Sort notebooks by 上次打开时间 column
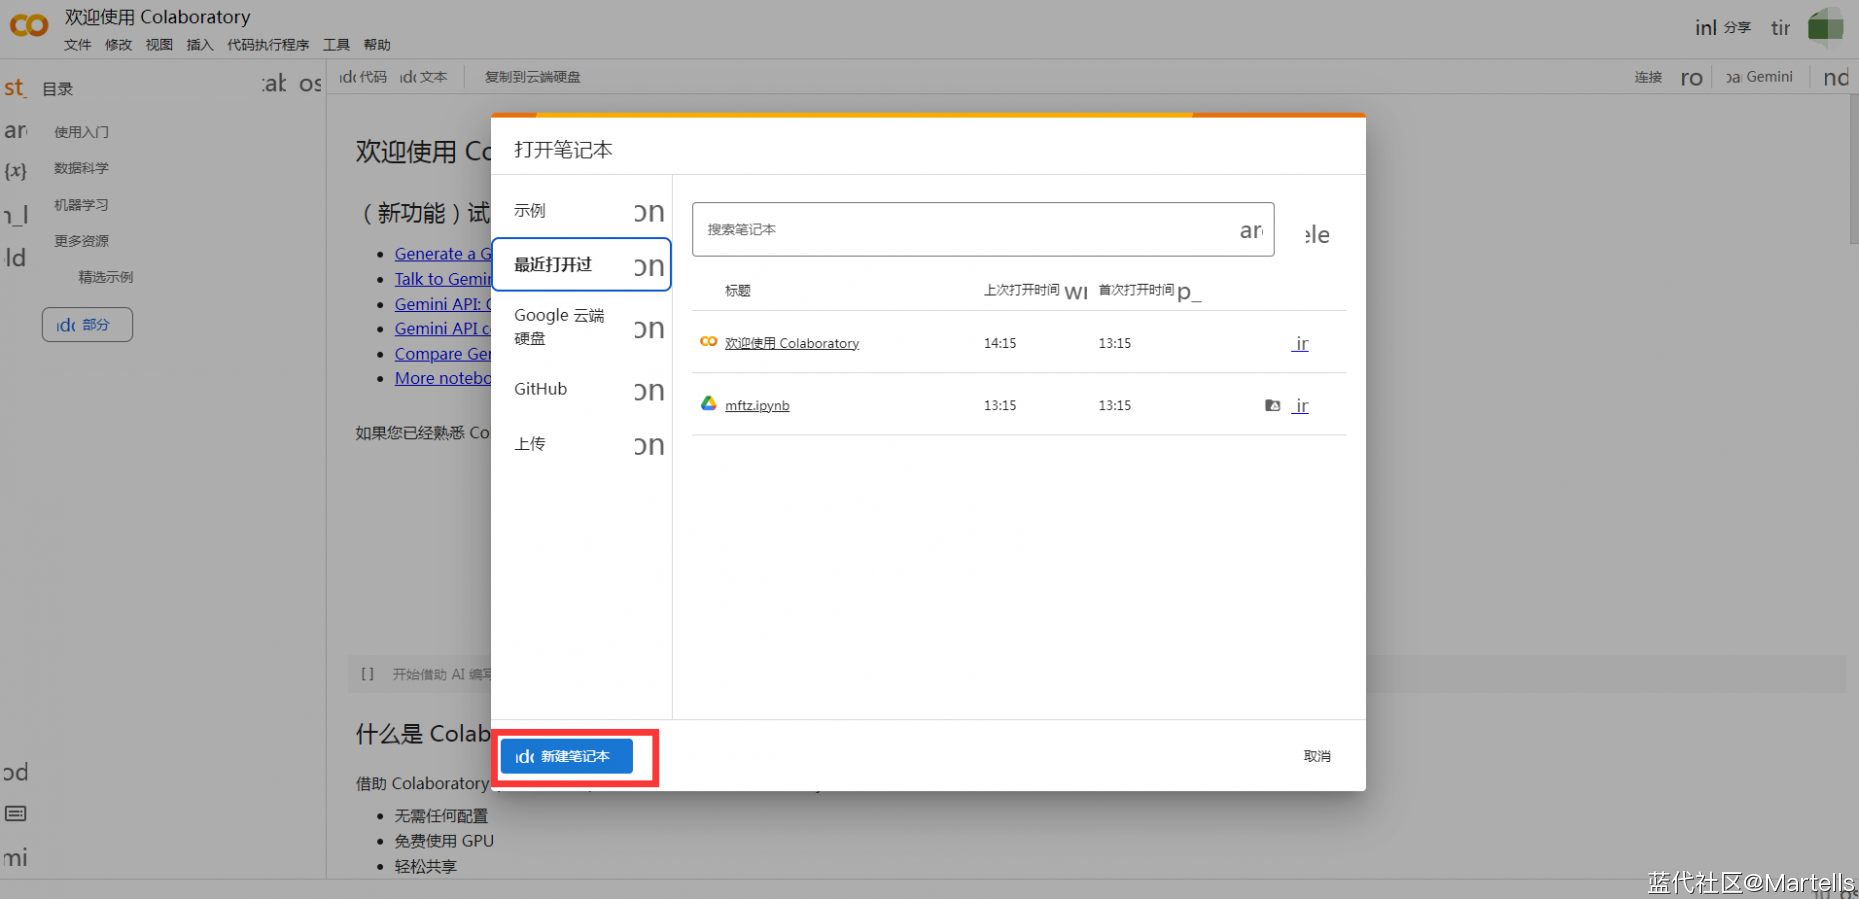 click(x=1021, y=290)
